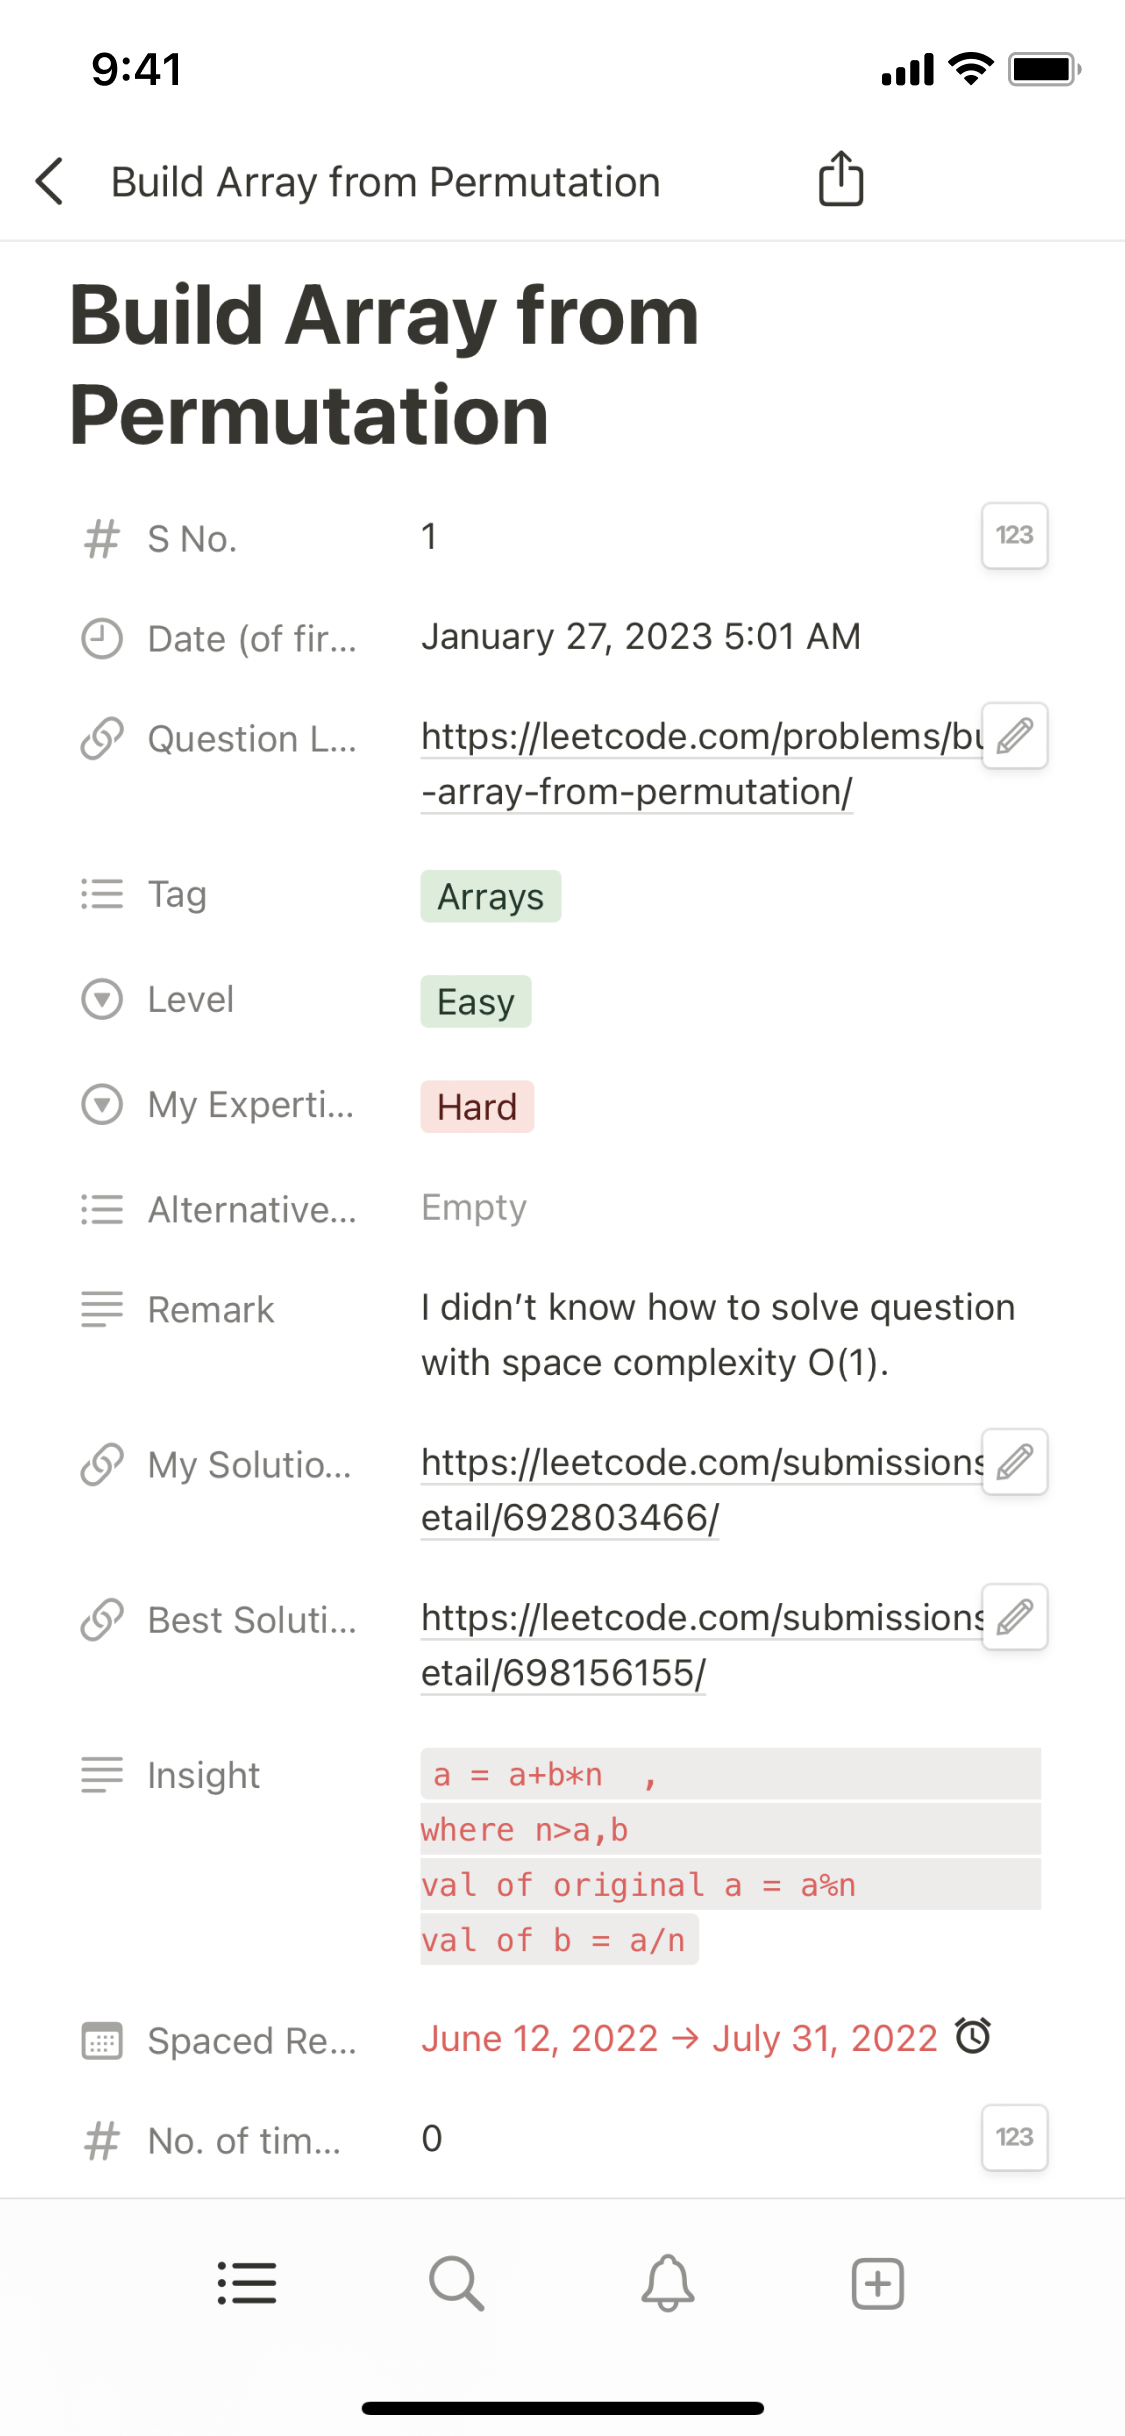Open My Expertise select showing Hard
Image resolution: width=1125 pixels, height=2436 pixels.
pyautogui.click(x=477, y=1107)
